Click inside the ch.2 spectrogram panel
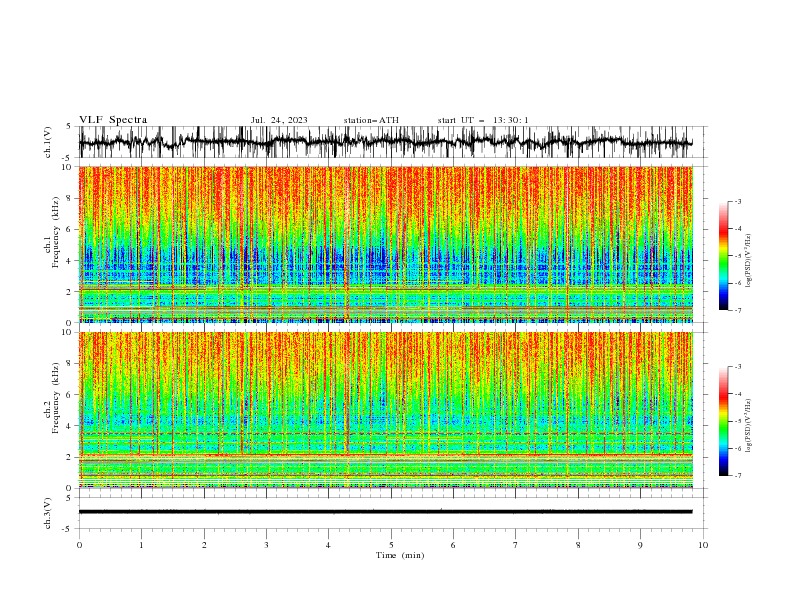This screenshot has height=612, width=792. [x=386, y=410]
